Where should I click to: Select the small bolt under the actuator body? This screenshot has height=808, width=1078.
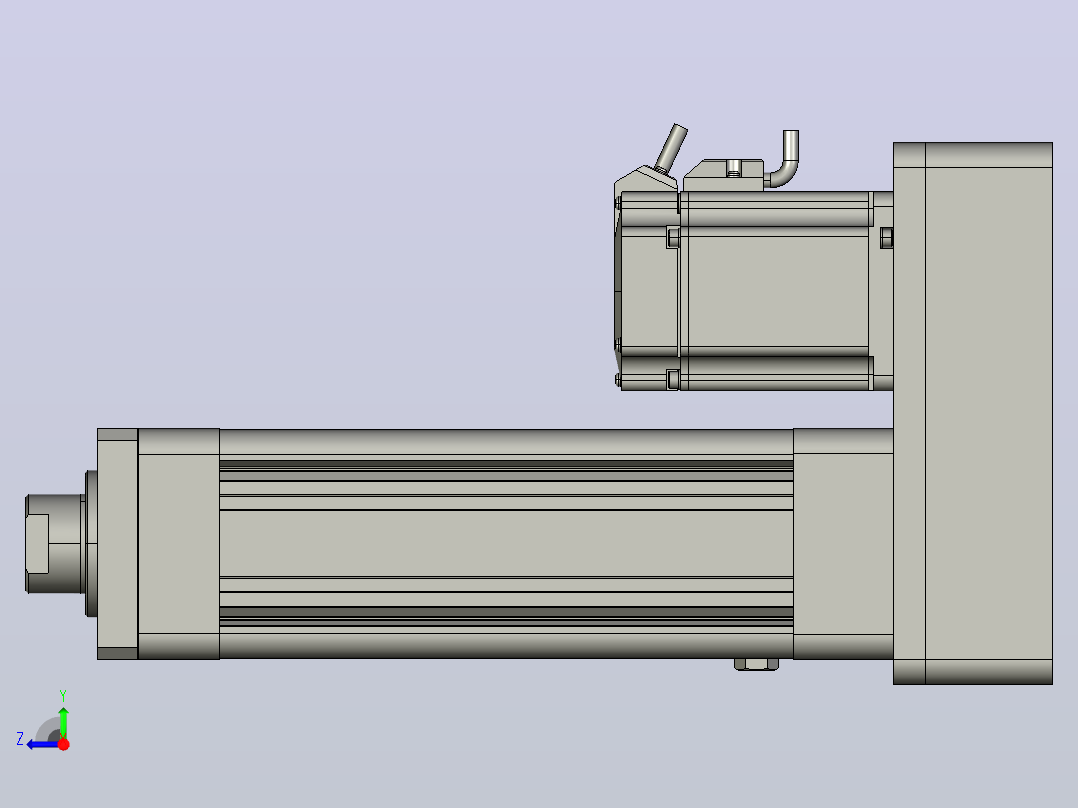[756, 664]
